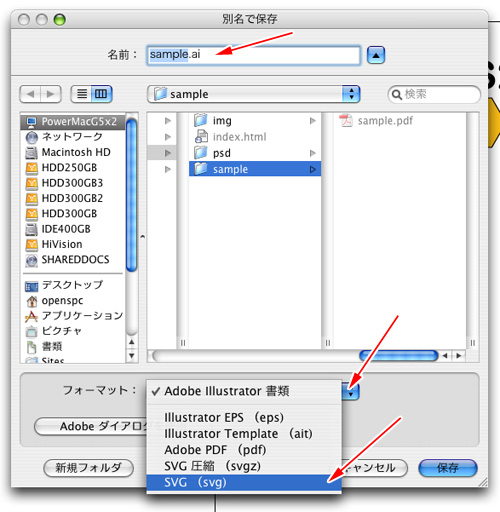Viewport: 500px width, 512px height.
Task: Choose Adobe PDF (pdf) format
Action: click(x=244, y=450)
